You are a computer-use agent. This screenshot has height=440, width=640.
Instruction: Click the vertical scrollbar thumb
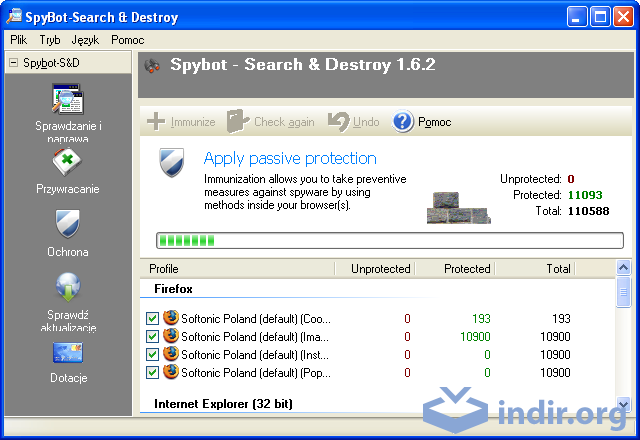(x=623, y=292)
